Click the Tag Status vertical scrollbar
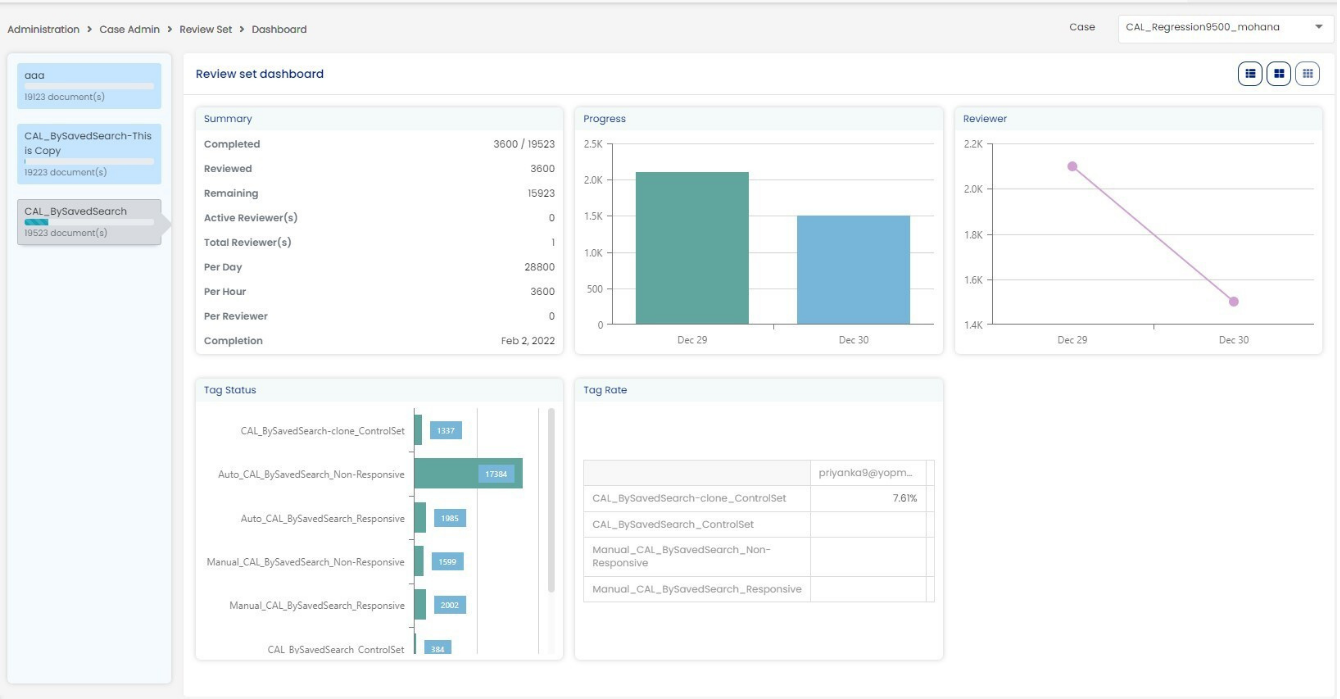The image size is (1340, 699). click(551, 500)
